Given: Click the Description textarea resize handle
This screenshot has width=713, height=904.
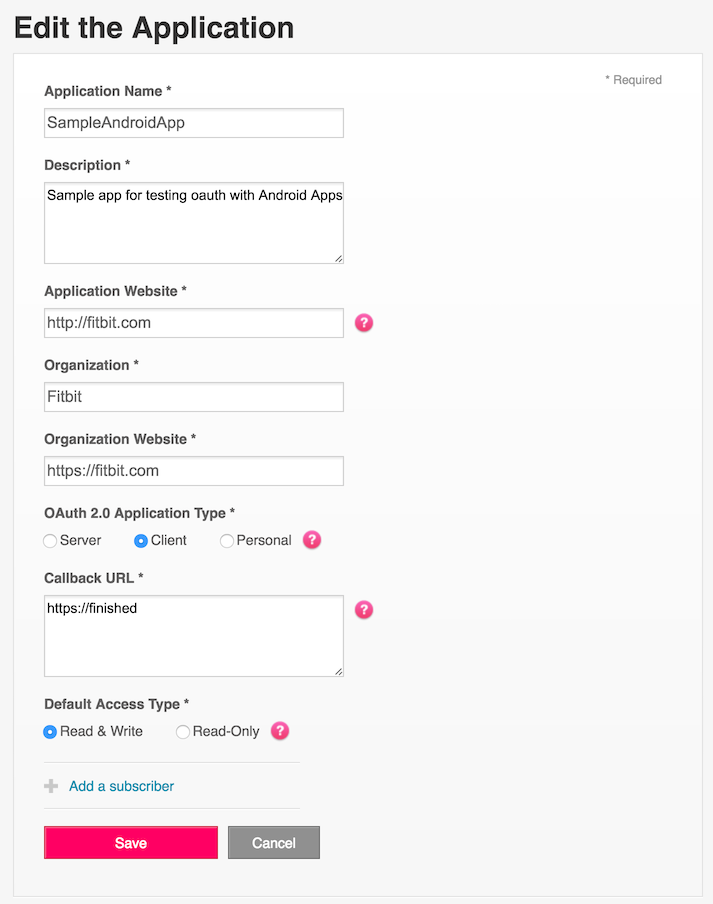Looking at the screenshot, I should pyautogui.click(x=338, y=257).
